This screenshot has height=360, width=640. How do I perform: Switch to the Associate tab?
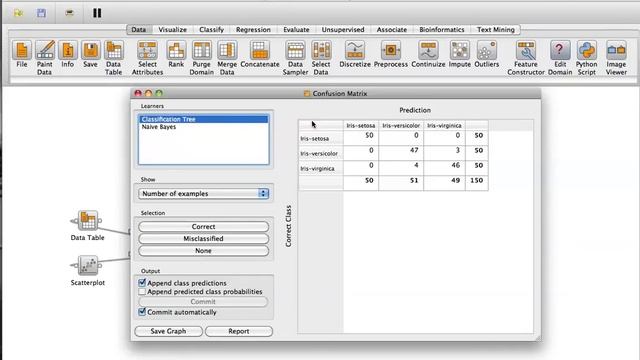point(392,29)
